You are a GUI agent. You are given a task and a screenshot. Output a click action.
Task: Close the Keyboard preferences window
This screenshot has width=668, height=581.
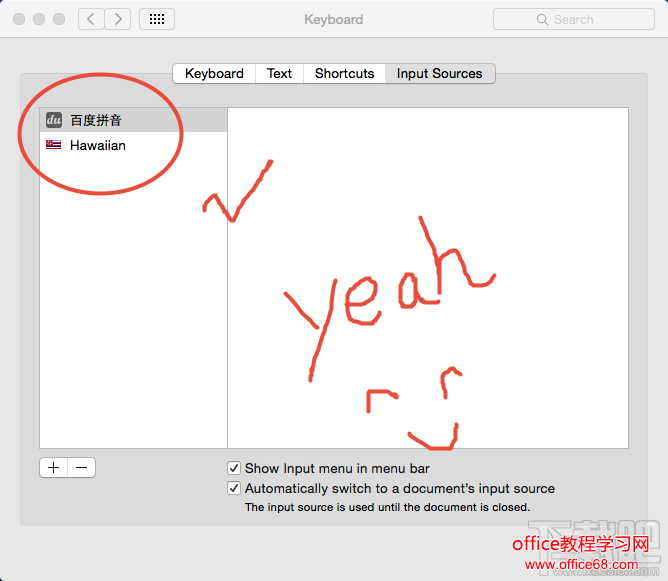(x=19, y=19)
